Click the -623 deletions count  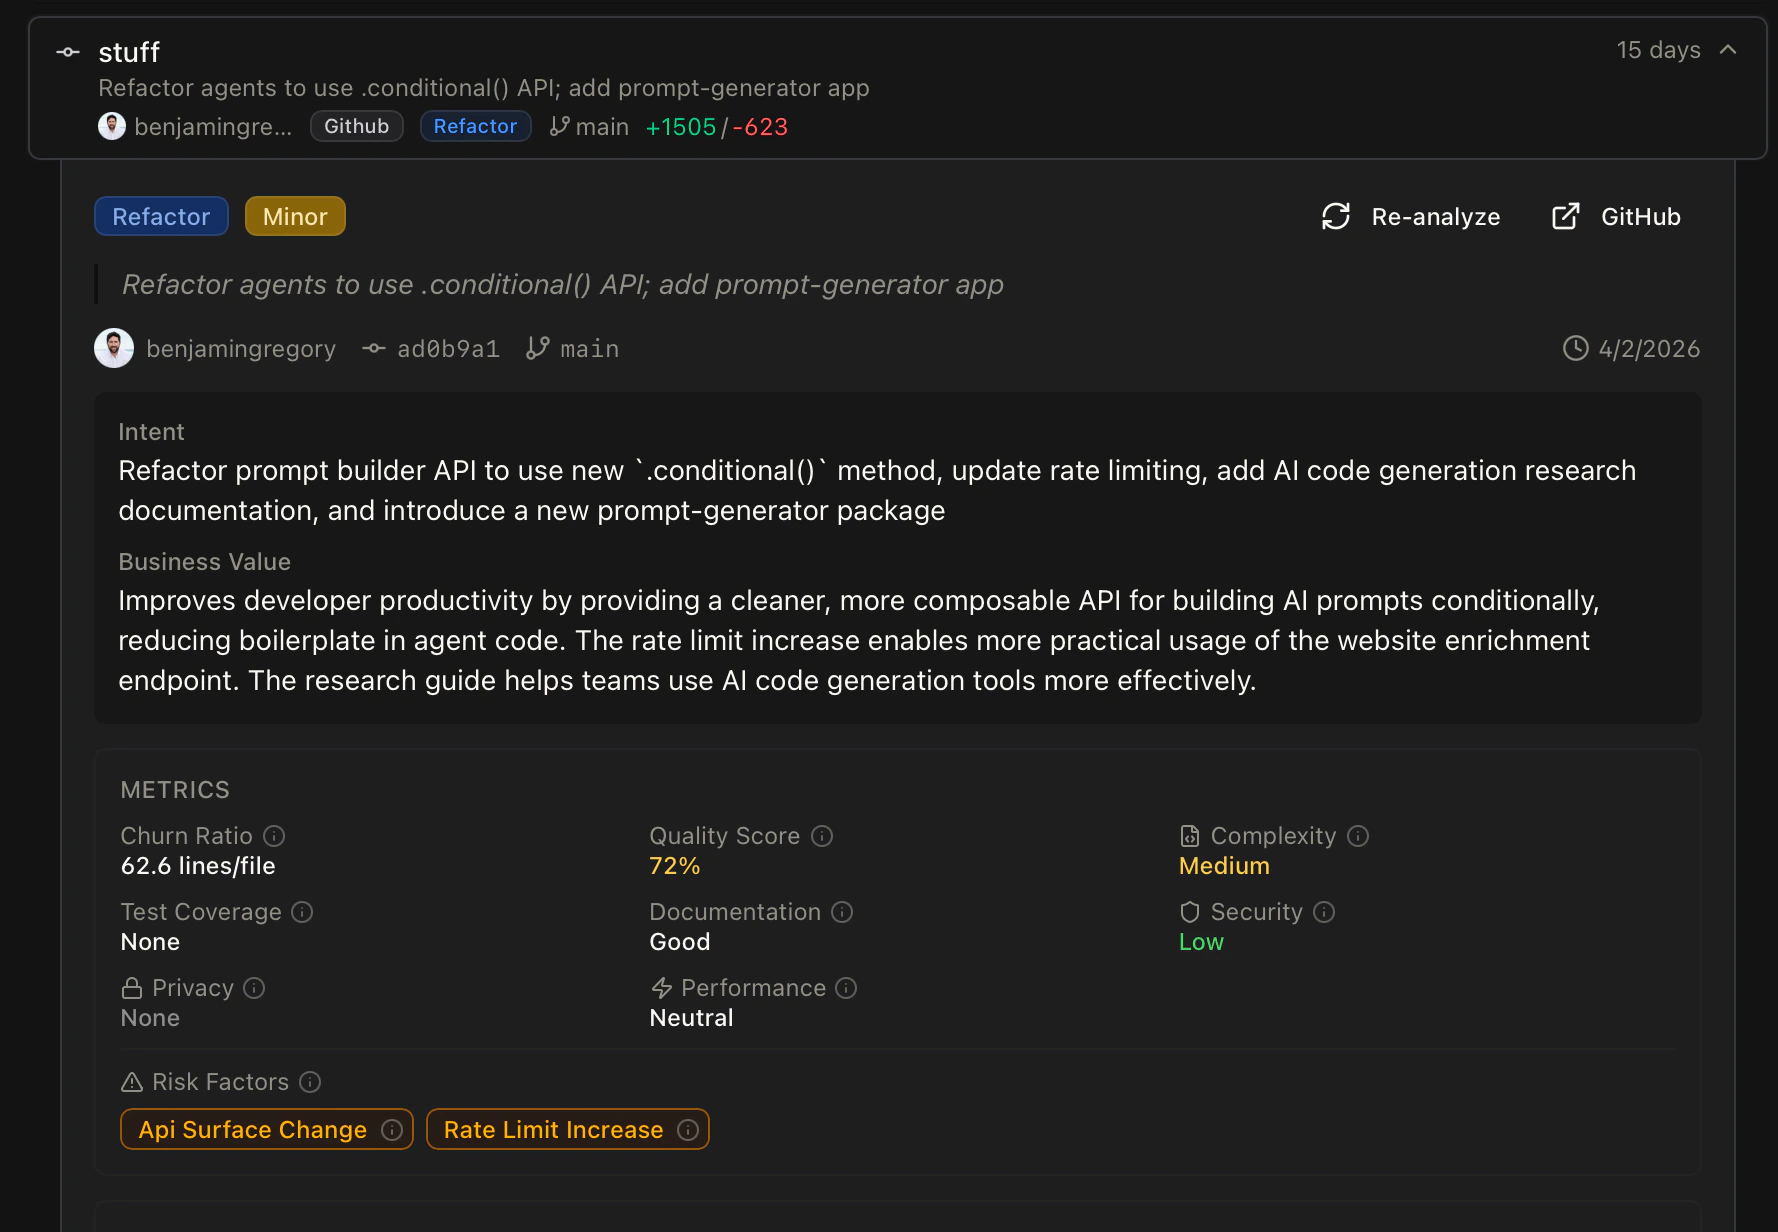coord(760,127)
